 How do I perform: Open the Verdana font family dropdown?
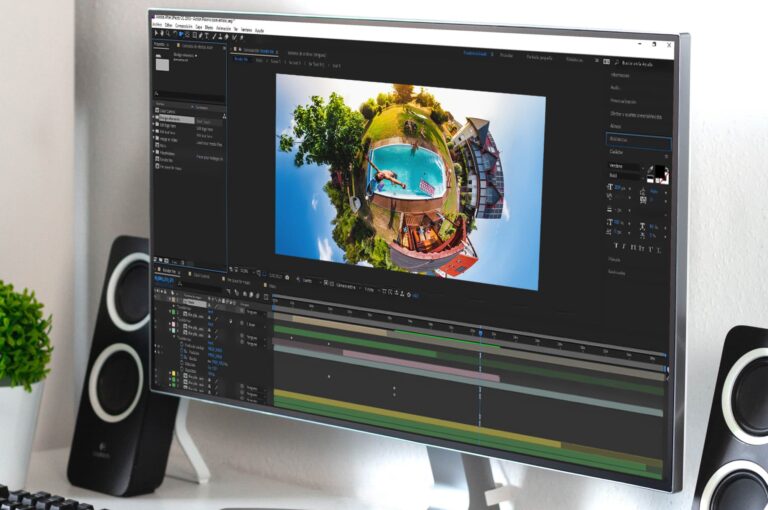pyautogui.click(x=625, y=166)
